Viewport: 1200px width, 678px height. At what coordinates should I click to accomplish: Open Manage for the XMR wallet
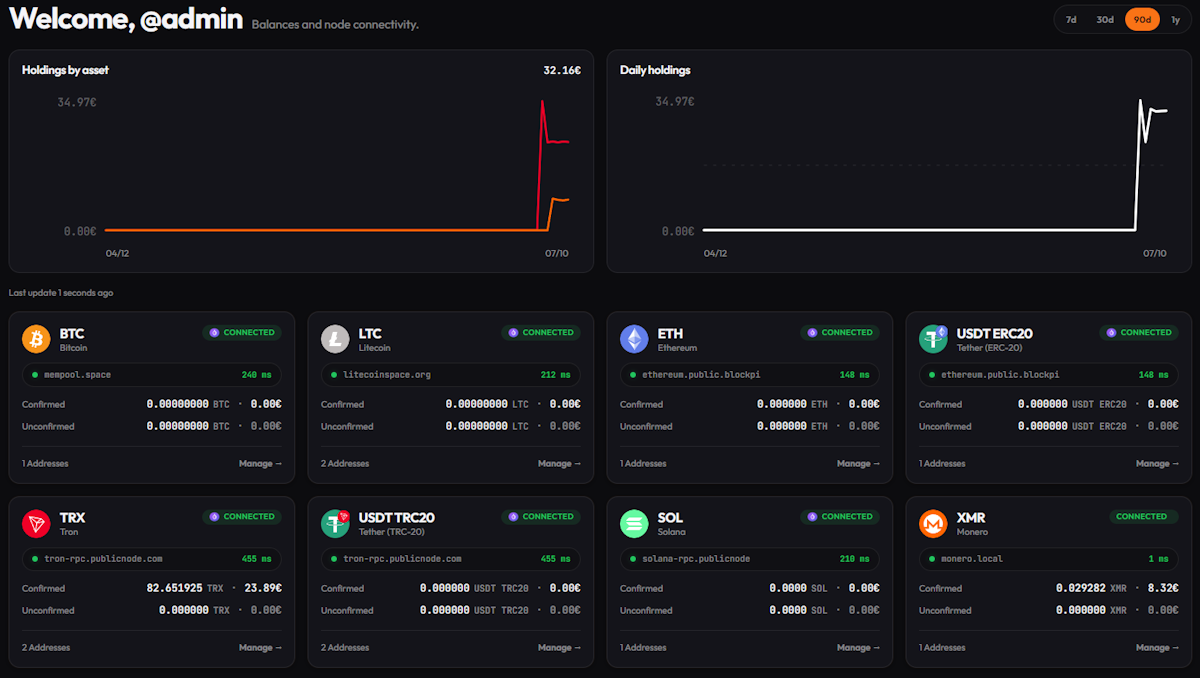(1157, 647)
